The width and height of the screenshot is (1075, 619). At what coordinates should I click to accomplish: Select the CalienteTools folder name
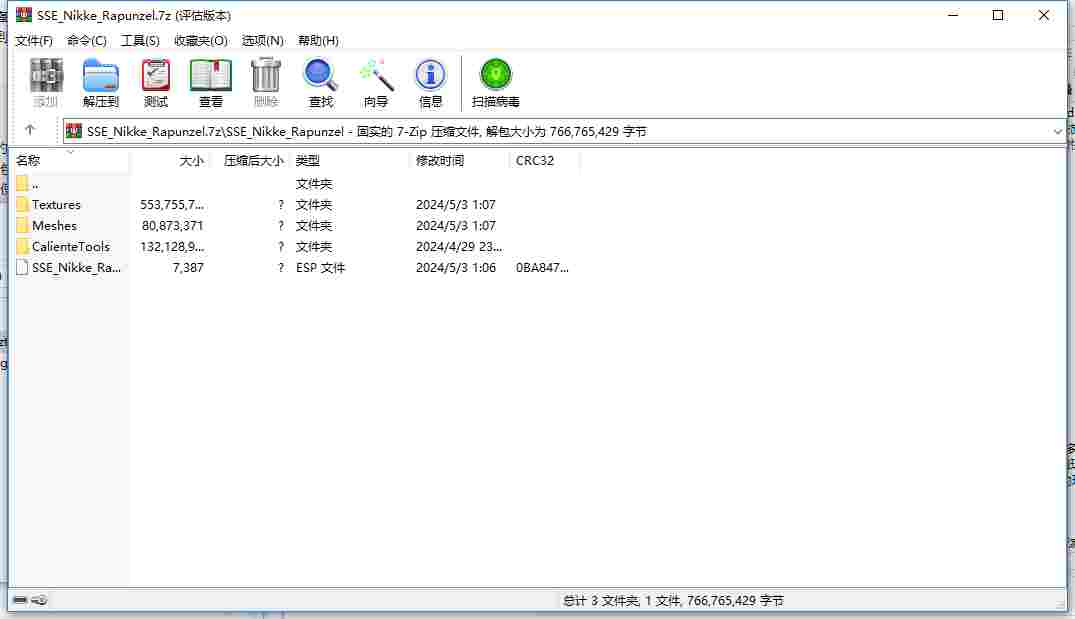click(x=71, y=246)
